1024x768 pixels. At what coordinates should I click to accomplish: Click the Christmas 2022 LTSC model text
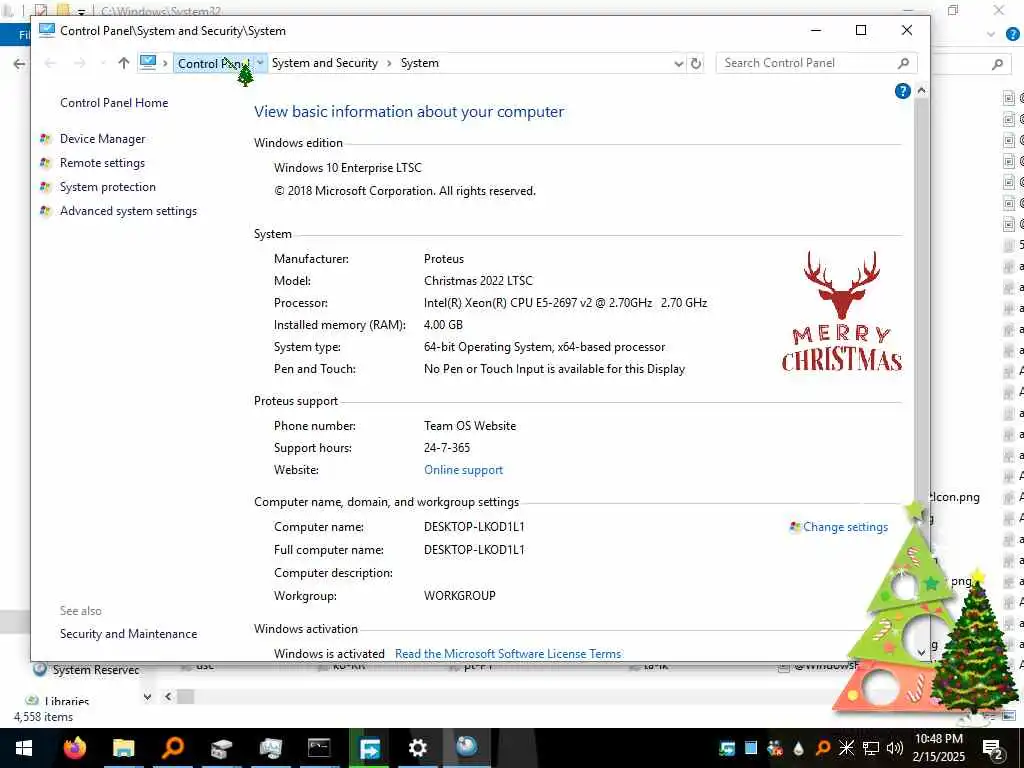pyautogui.click(x=478, y=281)
